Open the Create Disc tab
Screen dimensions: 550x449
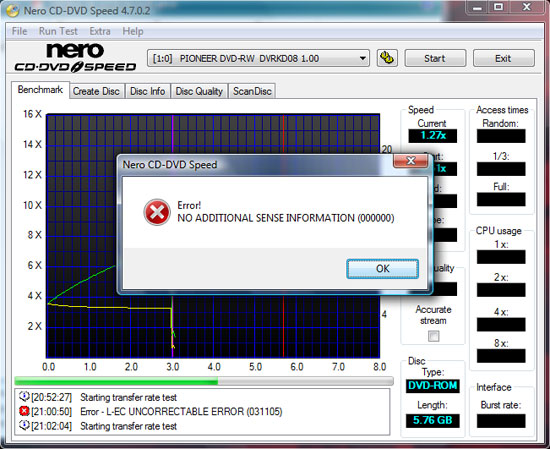click(x=96, y=91)
